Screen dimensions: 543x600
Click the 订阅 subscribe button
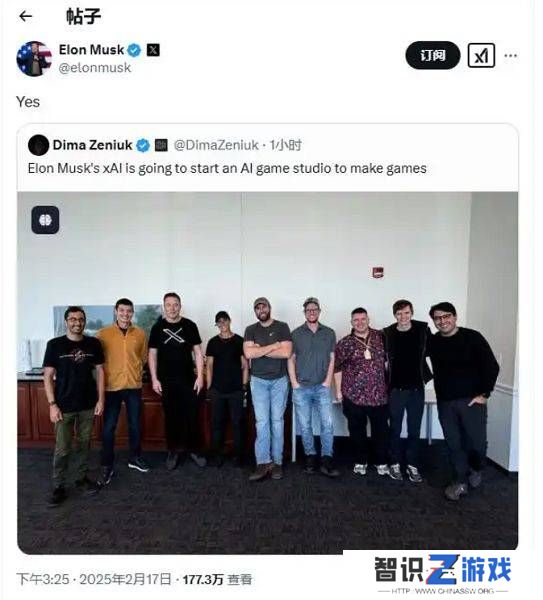point(433,55)
